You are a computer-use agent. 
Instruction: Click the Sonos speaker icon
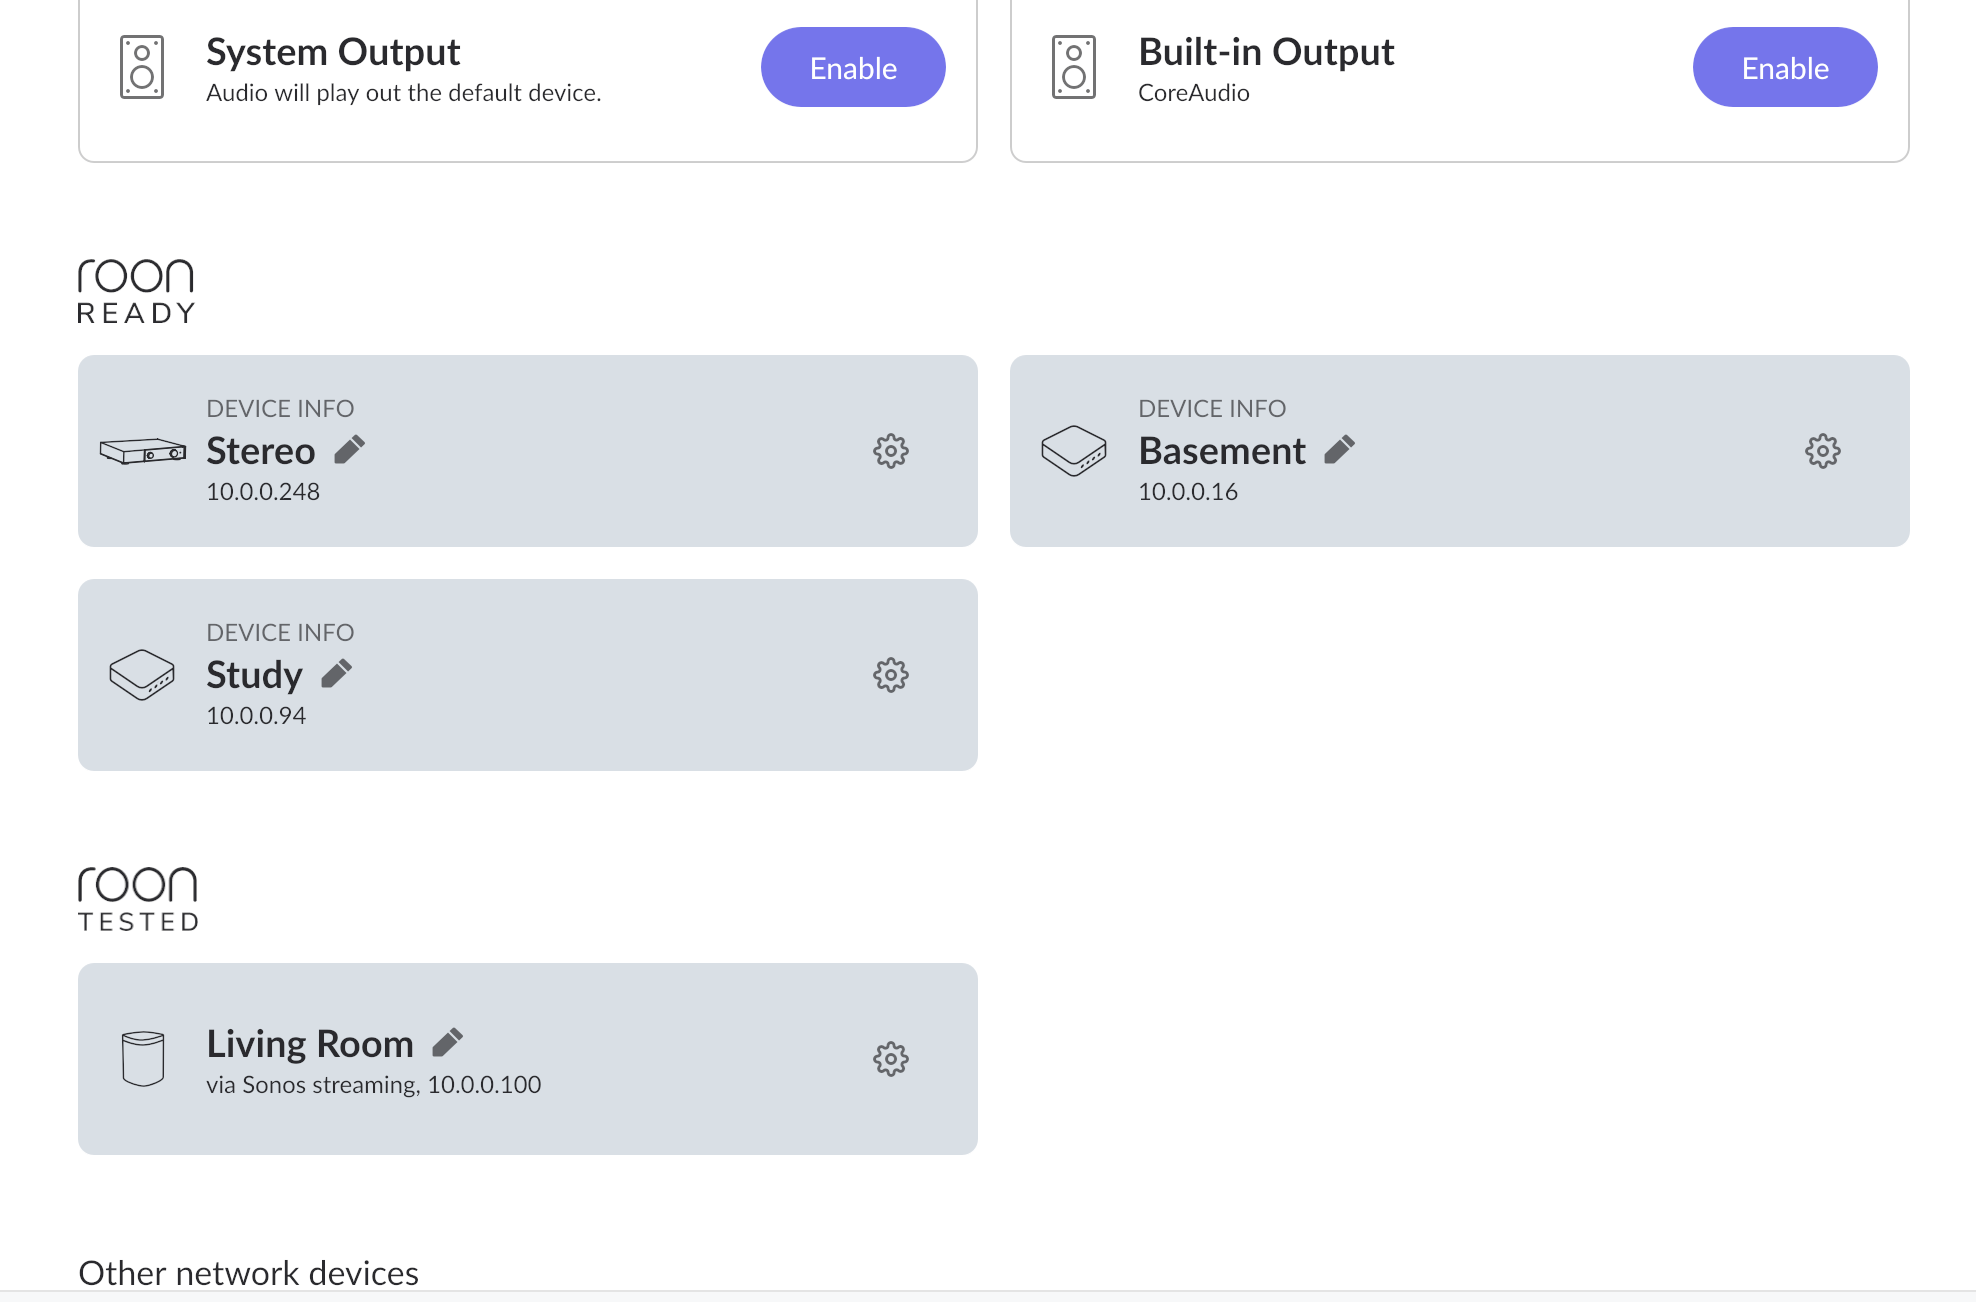[142, 1058]
